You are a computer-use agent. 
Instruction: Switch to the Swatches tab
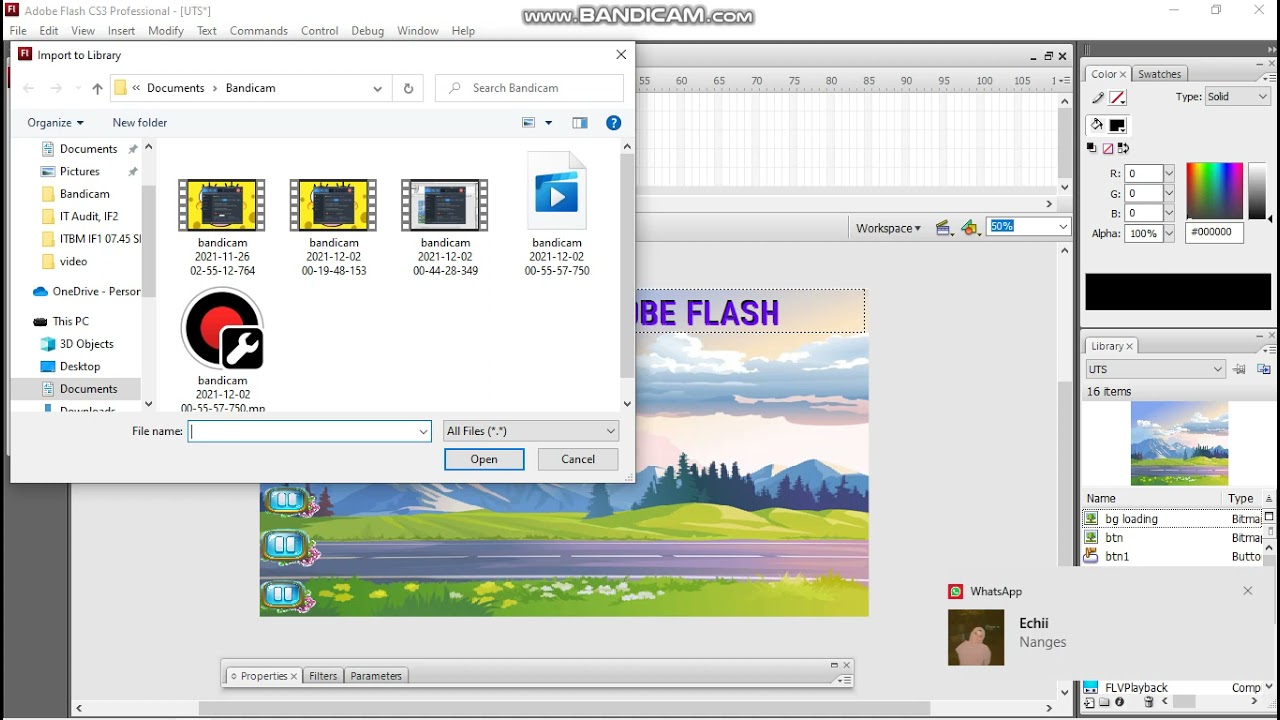[1159, 74]
